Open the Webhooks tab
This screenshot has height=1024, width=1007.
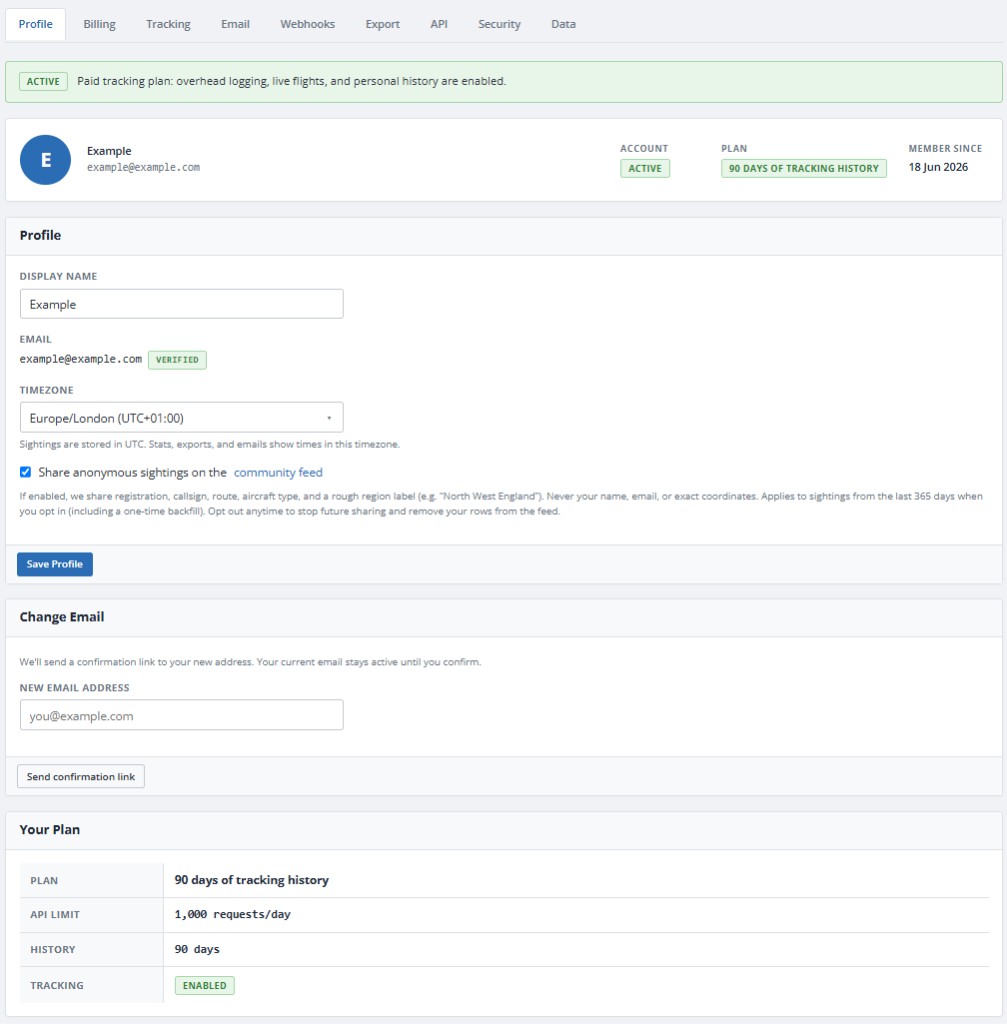[x=308, y=24]
